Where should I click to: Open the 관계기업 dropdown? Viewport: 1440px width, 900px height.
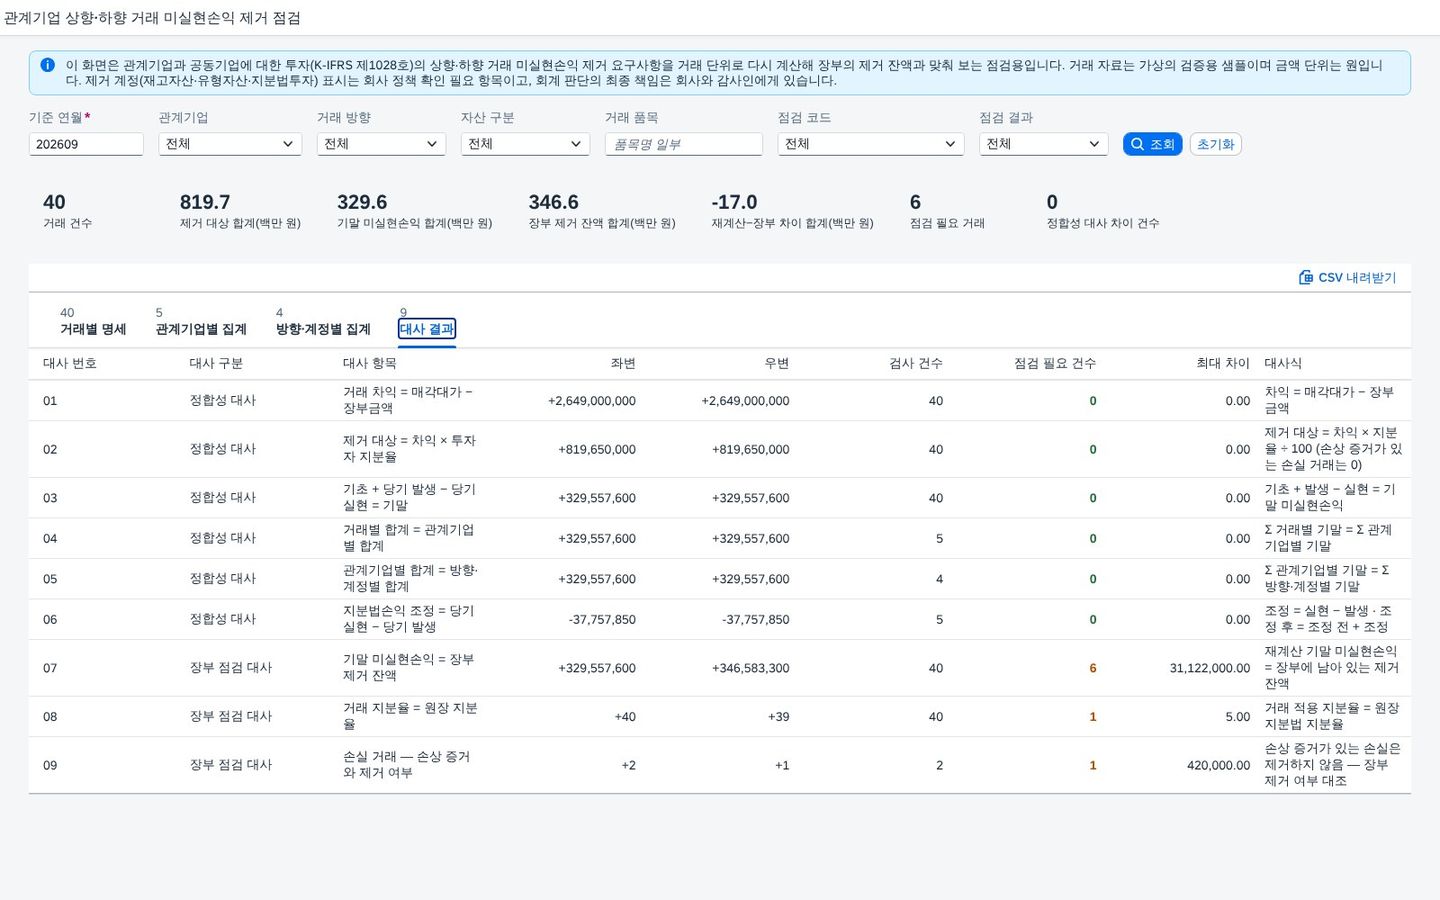(230, 144)
